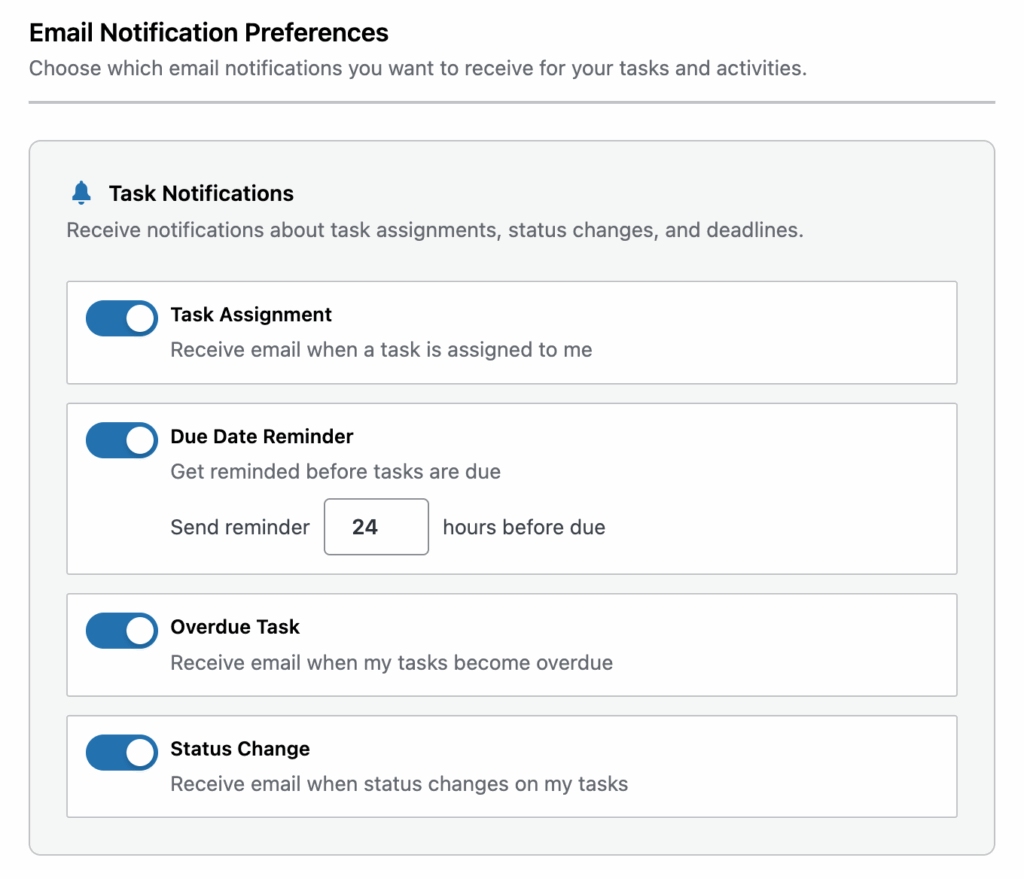The height and width of the screenshot is (879, 1024).
Task: Click "Receive email when my tasks become overdue"
Action: pyautogui.click(x=391, y=662)
